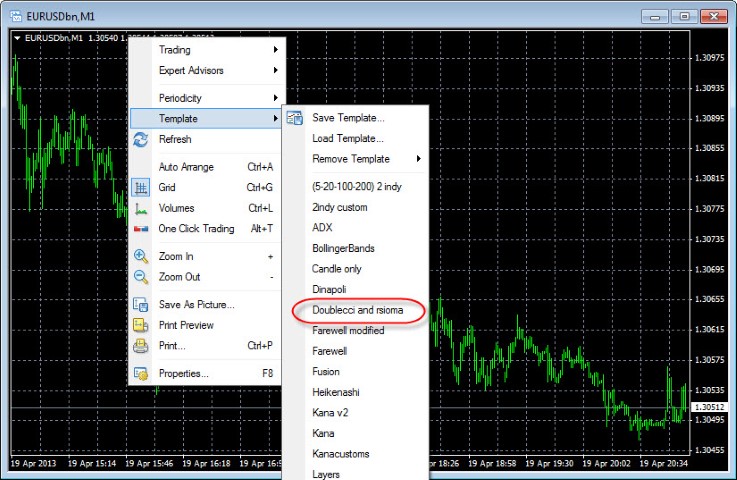737x480 pixels.
Task: Click the Save Template icon
Action: (295, 118)
